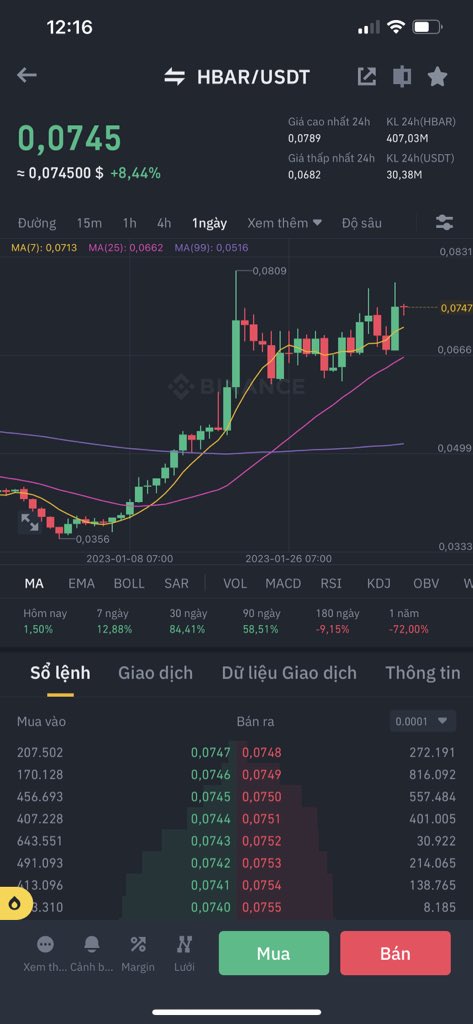Select bid price 0,0745 in order book

tap(211, 797)
